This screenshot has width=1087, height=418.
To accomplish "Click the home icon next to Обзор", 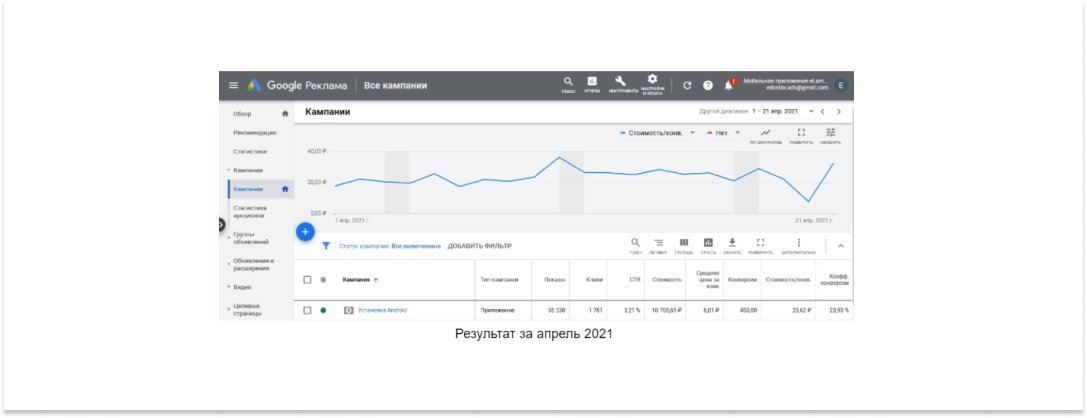I will [285, 114].
